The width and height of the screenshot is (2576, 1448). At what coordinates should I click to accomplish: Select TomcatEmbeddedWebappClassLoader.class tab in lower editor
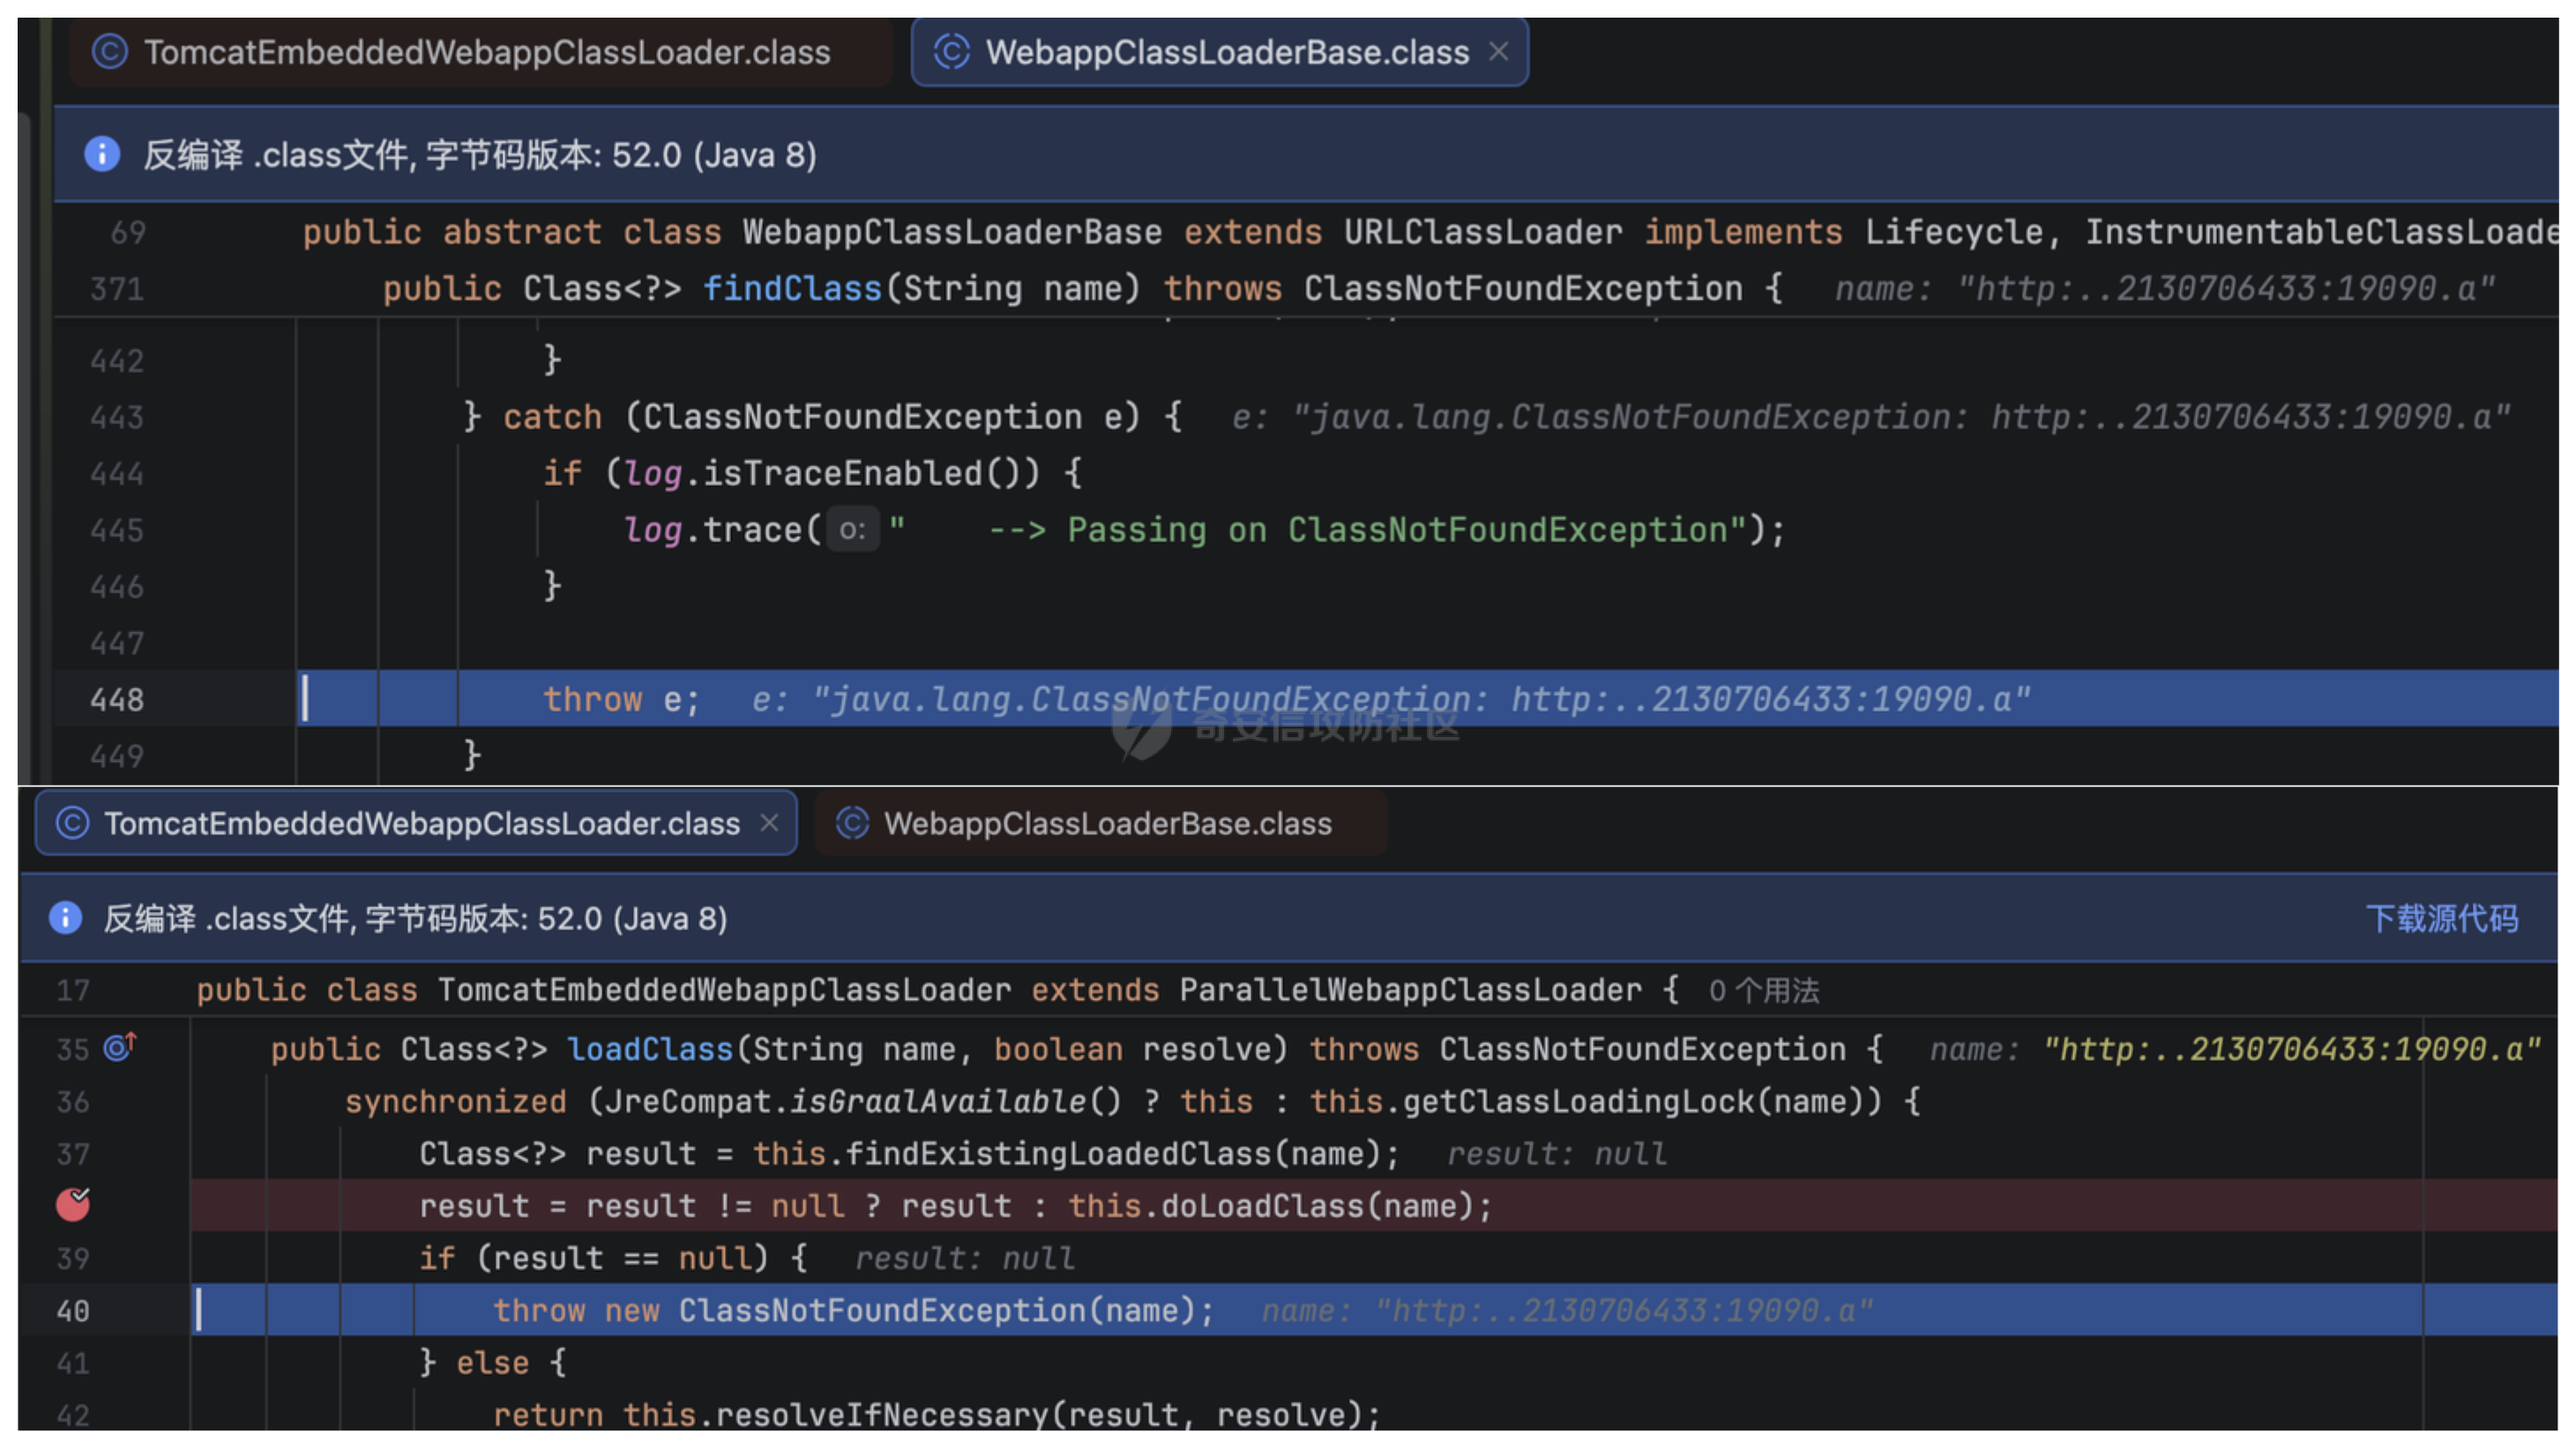pos(416,823)
